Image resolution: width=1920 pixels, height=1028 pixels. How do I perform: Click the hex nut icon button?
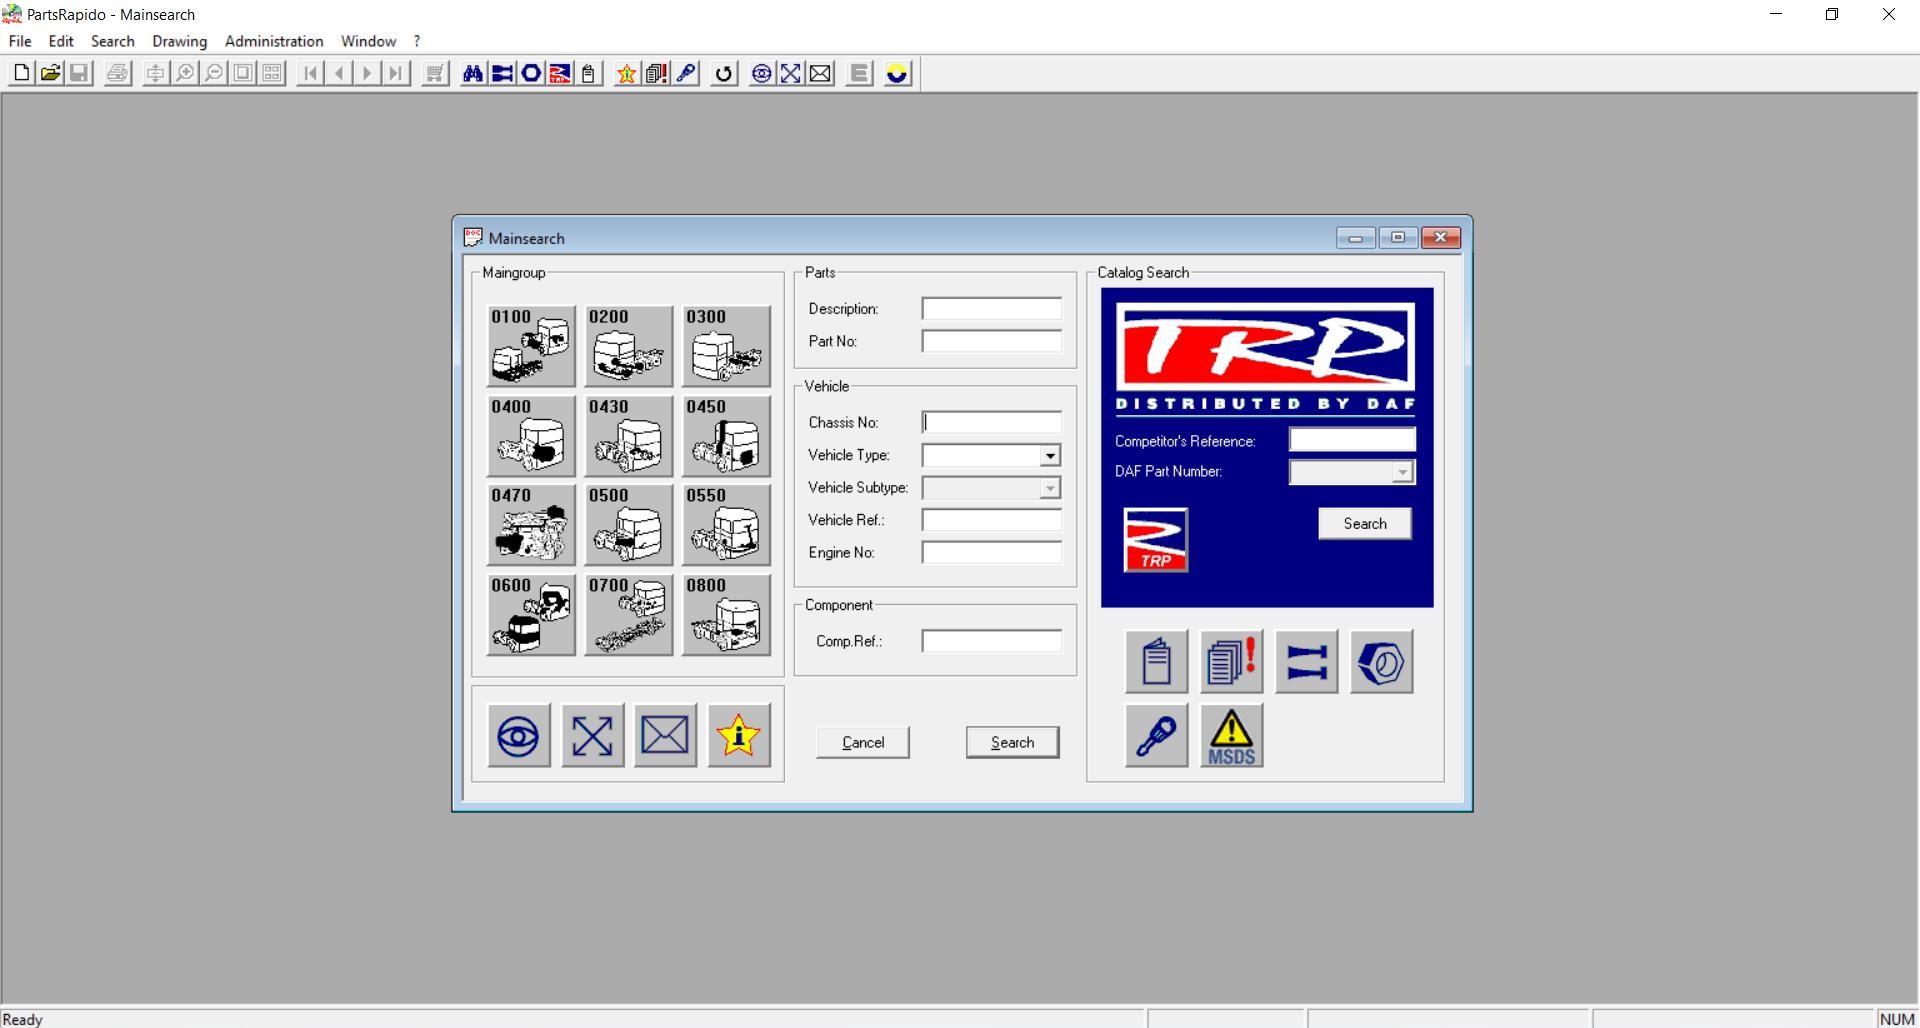tap(1381, 662)
